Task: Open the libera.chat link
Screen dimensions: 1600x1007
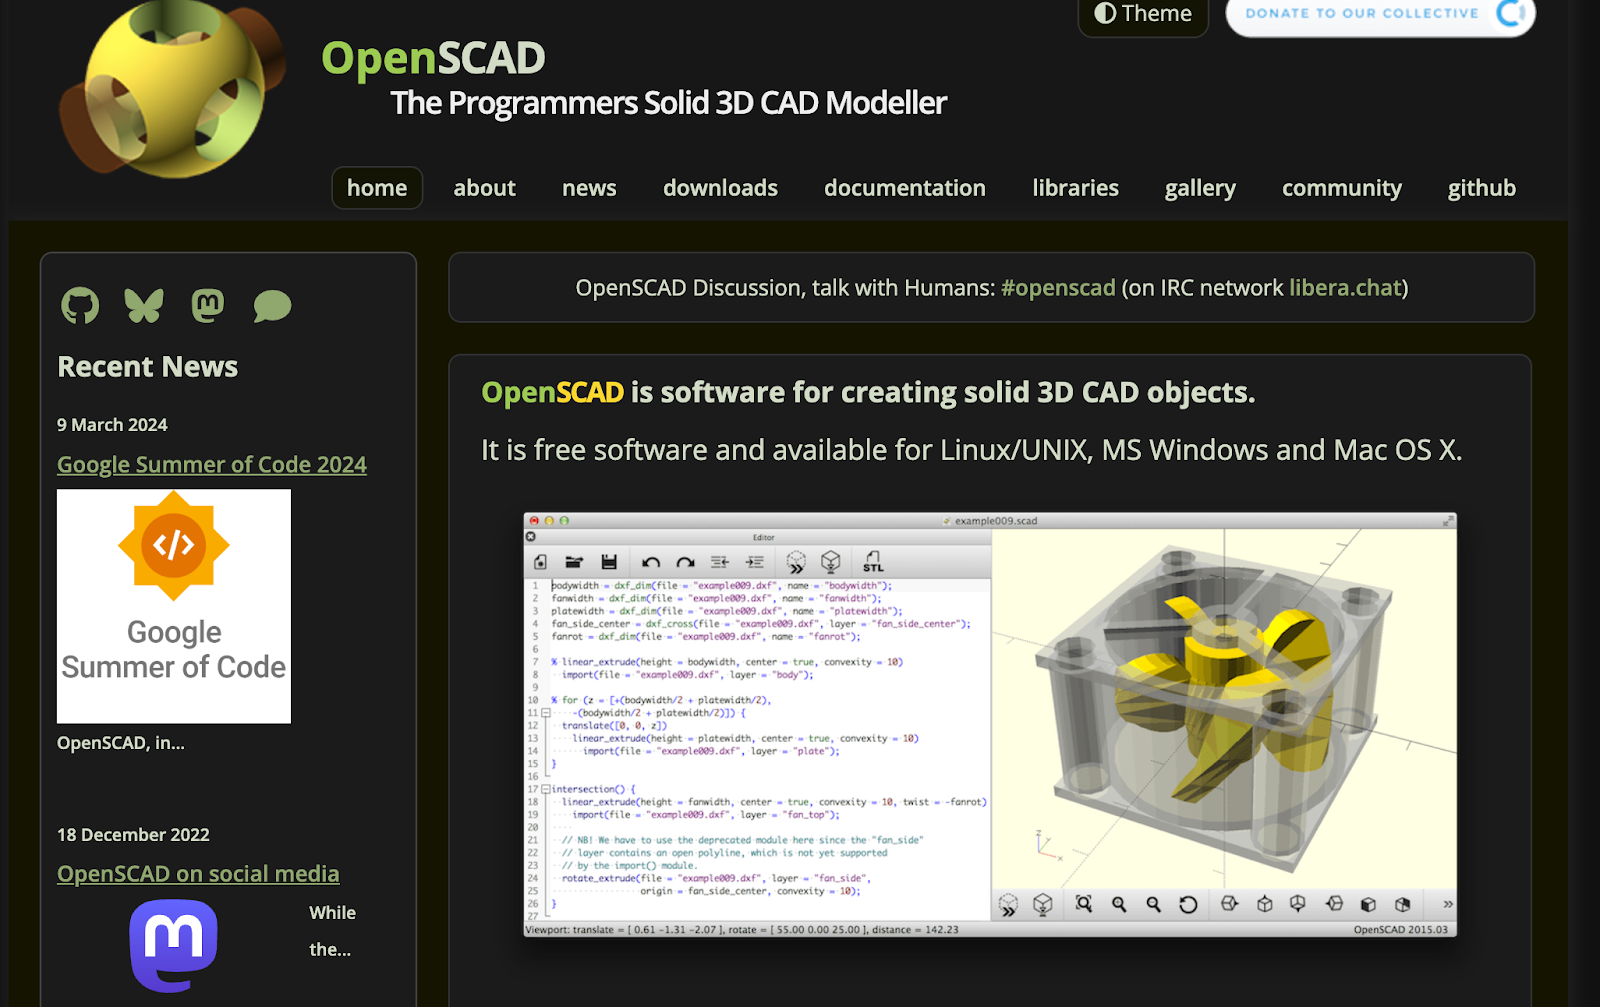Action: (1345, 288)
